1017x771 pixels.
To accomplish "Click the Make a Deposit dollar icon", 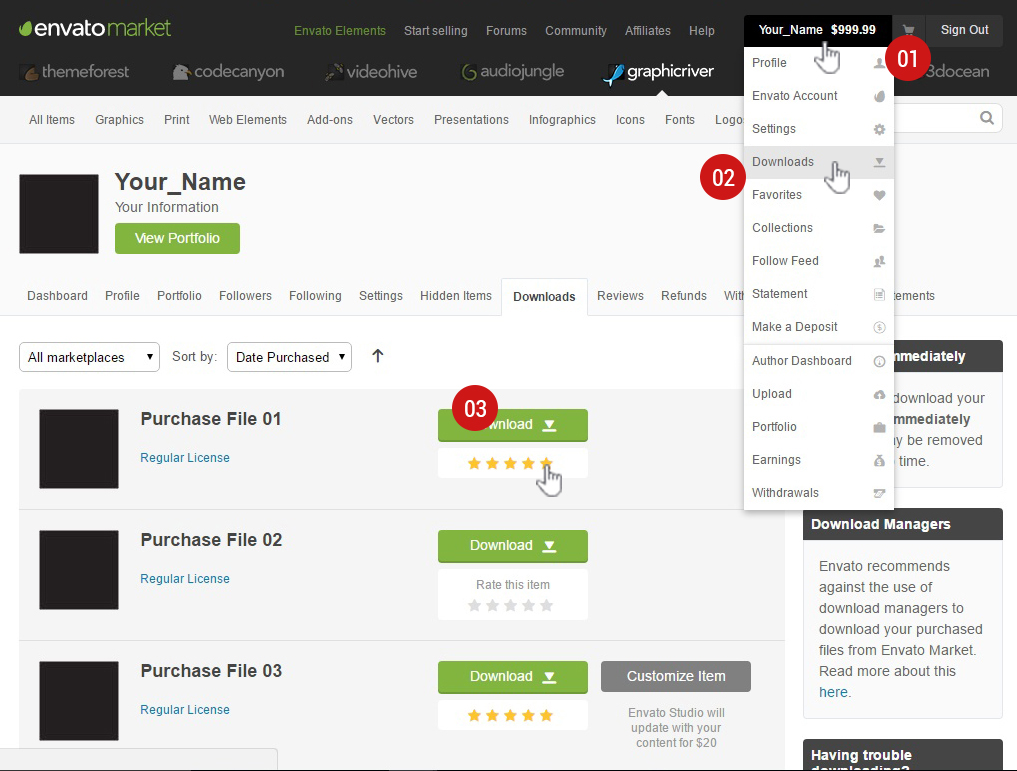I will pos(879,327).
